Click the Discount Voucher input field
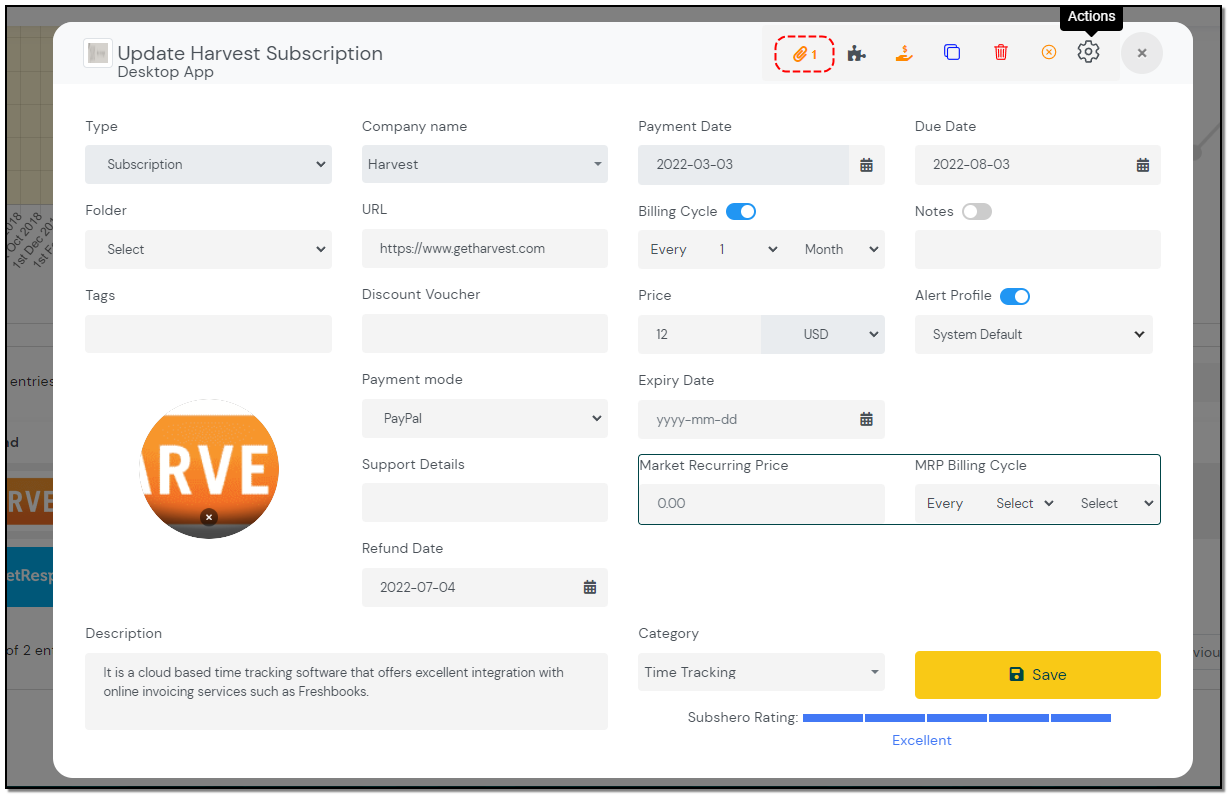The height and width of the screenshot is (795, 1228). pyautogui.click(x=485, y=334)
